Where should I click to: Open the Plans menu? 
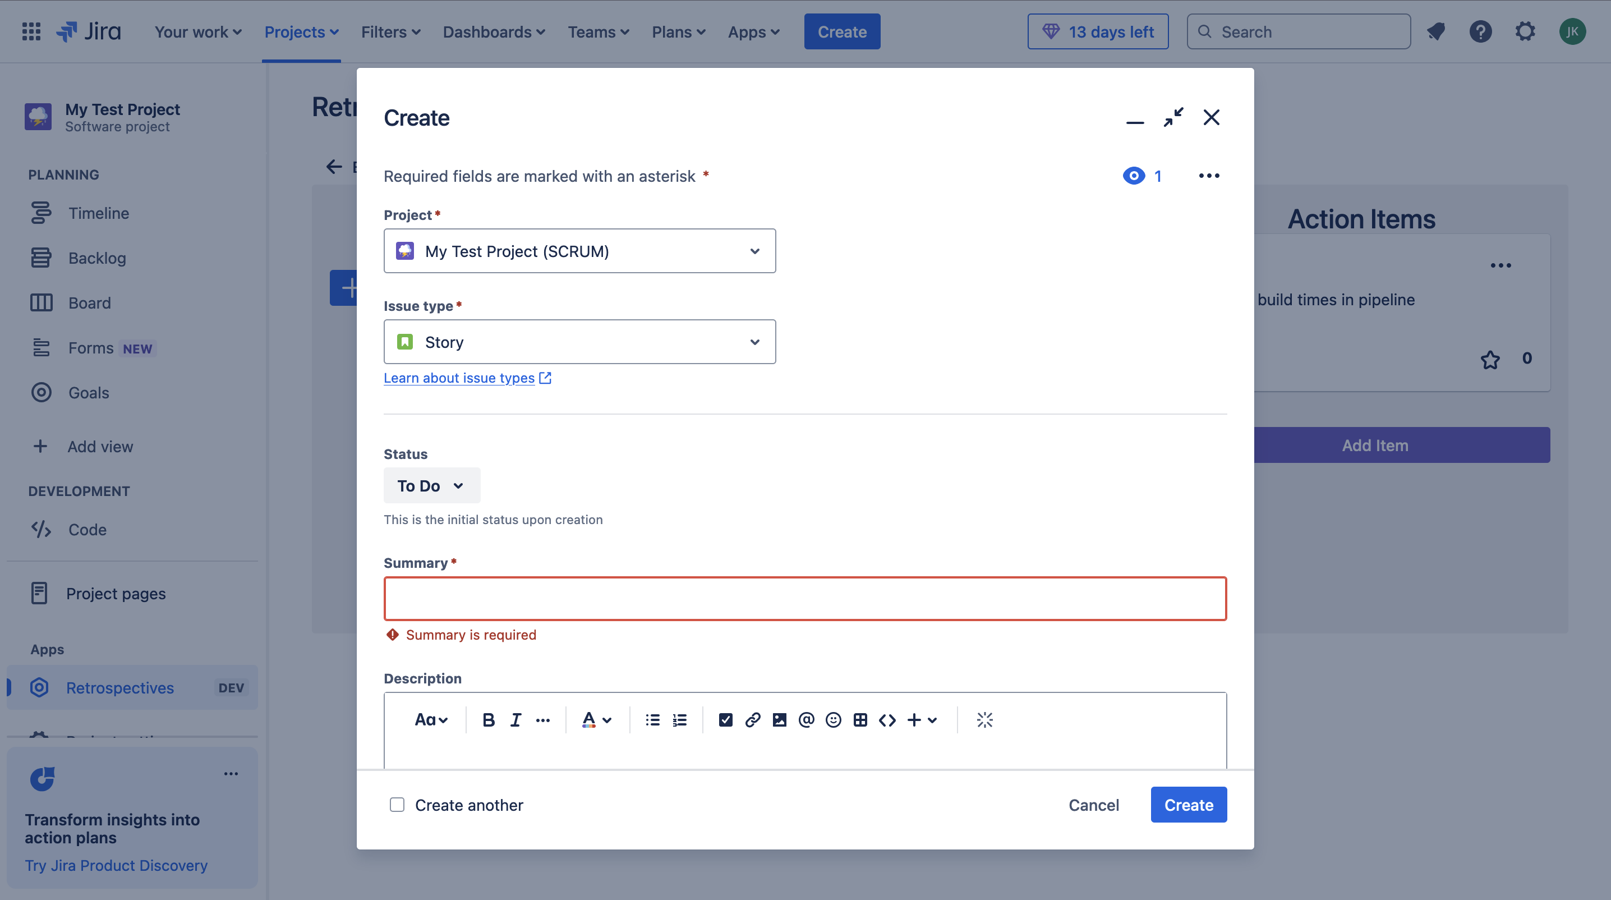678,31
